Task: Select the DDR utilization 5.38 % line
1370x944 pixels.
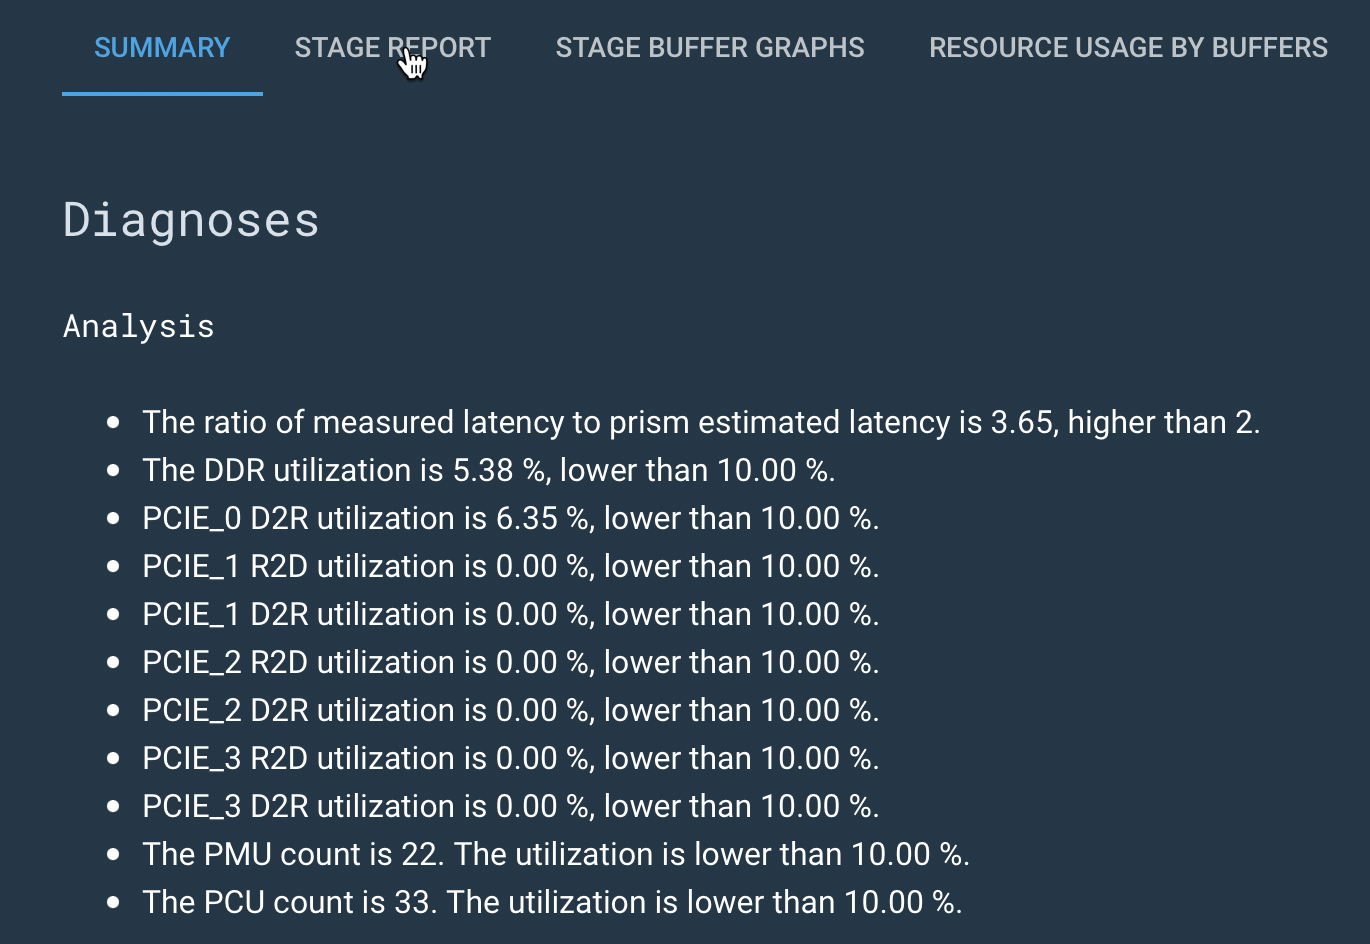Action: click(x=488, y=471)
